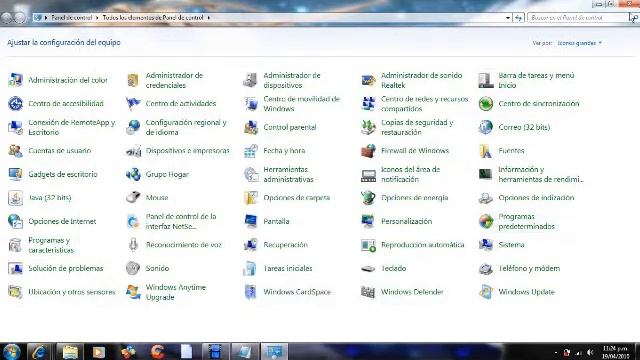Image resolution: width=640 pixels, height=360 pixels.
Task: Open Centro de actividades flag icon
Action: tap(133, 104)
